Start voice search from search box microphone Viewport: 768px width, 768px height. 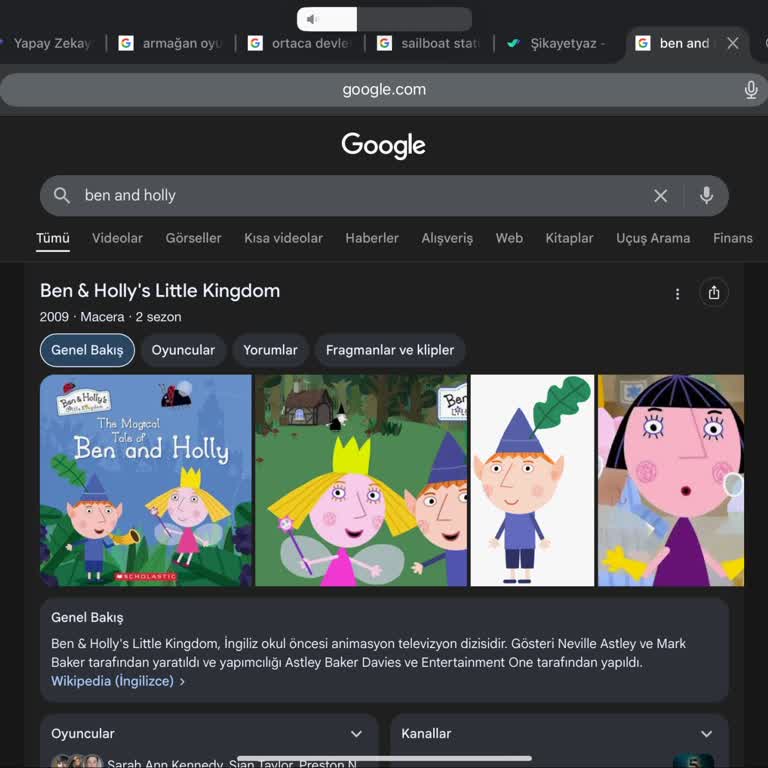[x=706, y=195]
